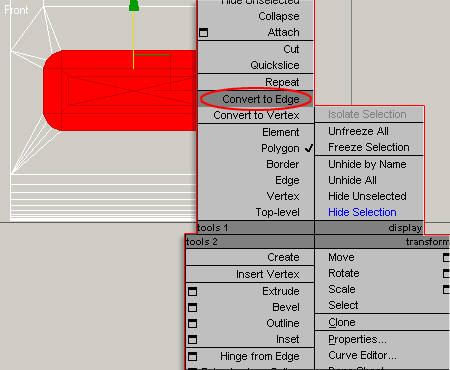Select Attach menu entry
The height and width of the screenshot is (370, 450).
tap(283, 32)
